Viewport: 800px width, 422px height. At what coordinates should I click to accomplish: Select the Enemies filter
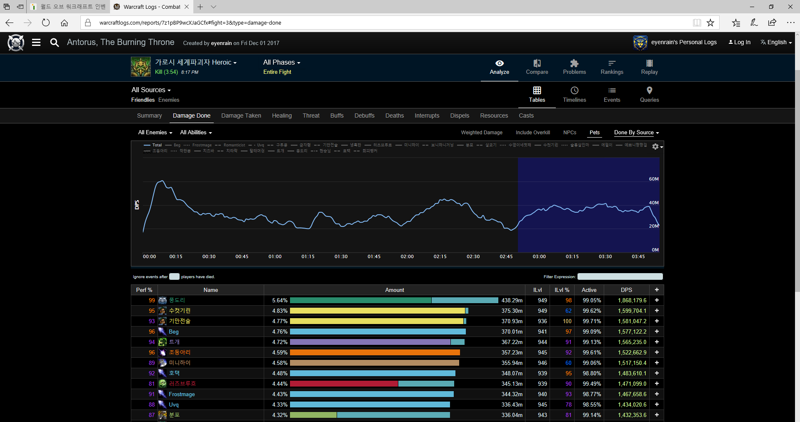point(169,100)
